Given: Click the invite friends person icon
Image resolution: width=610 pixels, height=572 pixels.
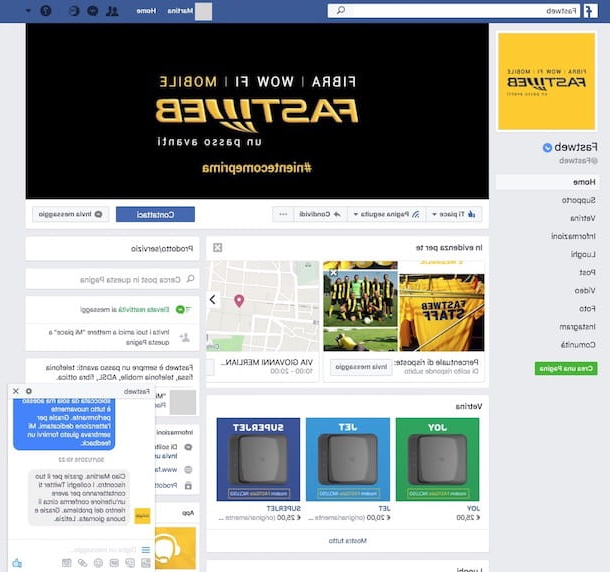Looking at the screenshot, I should pos(185,337).
